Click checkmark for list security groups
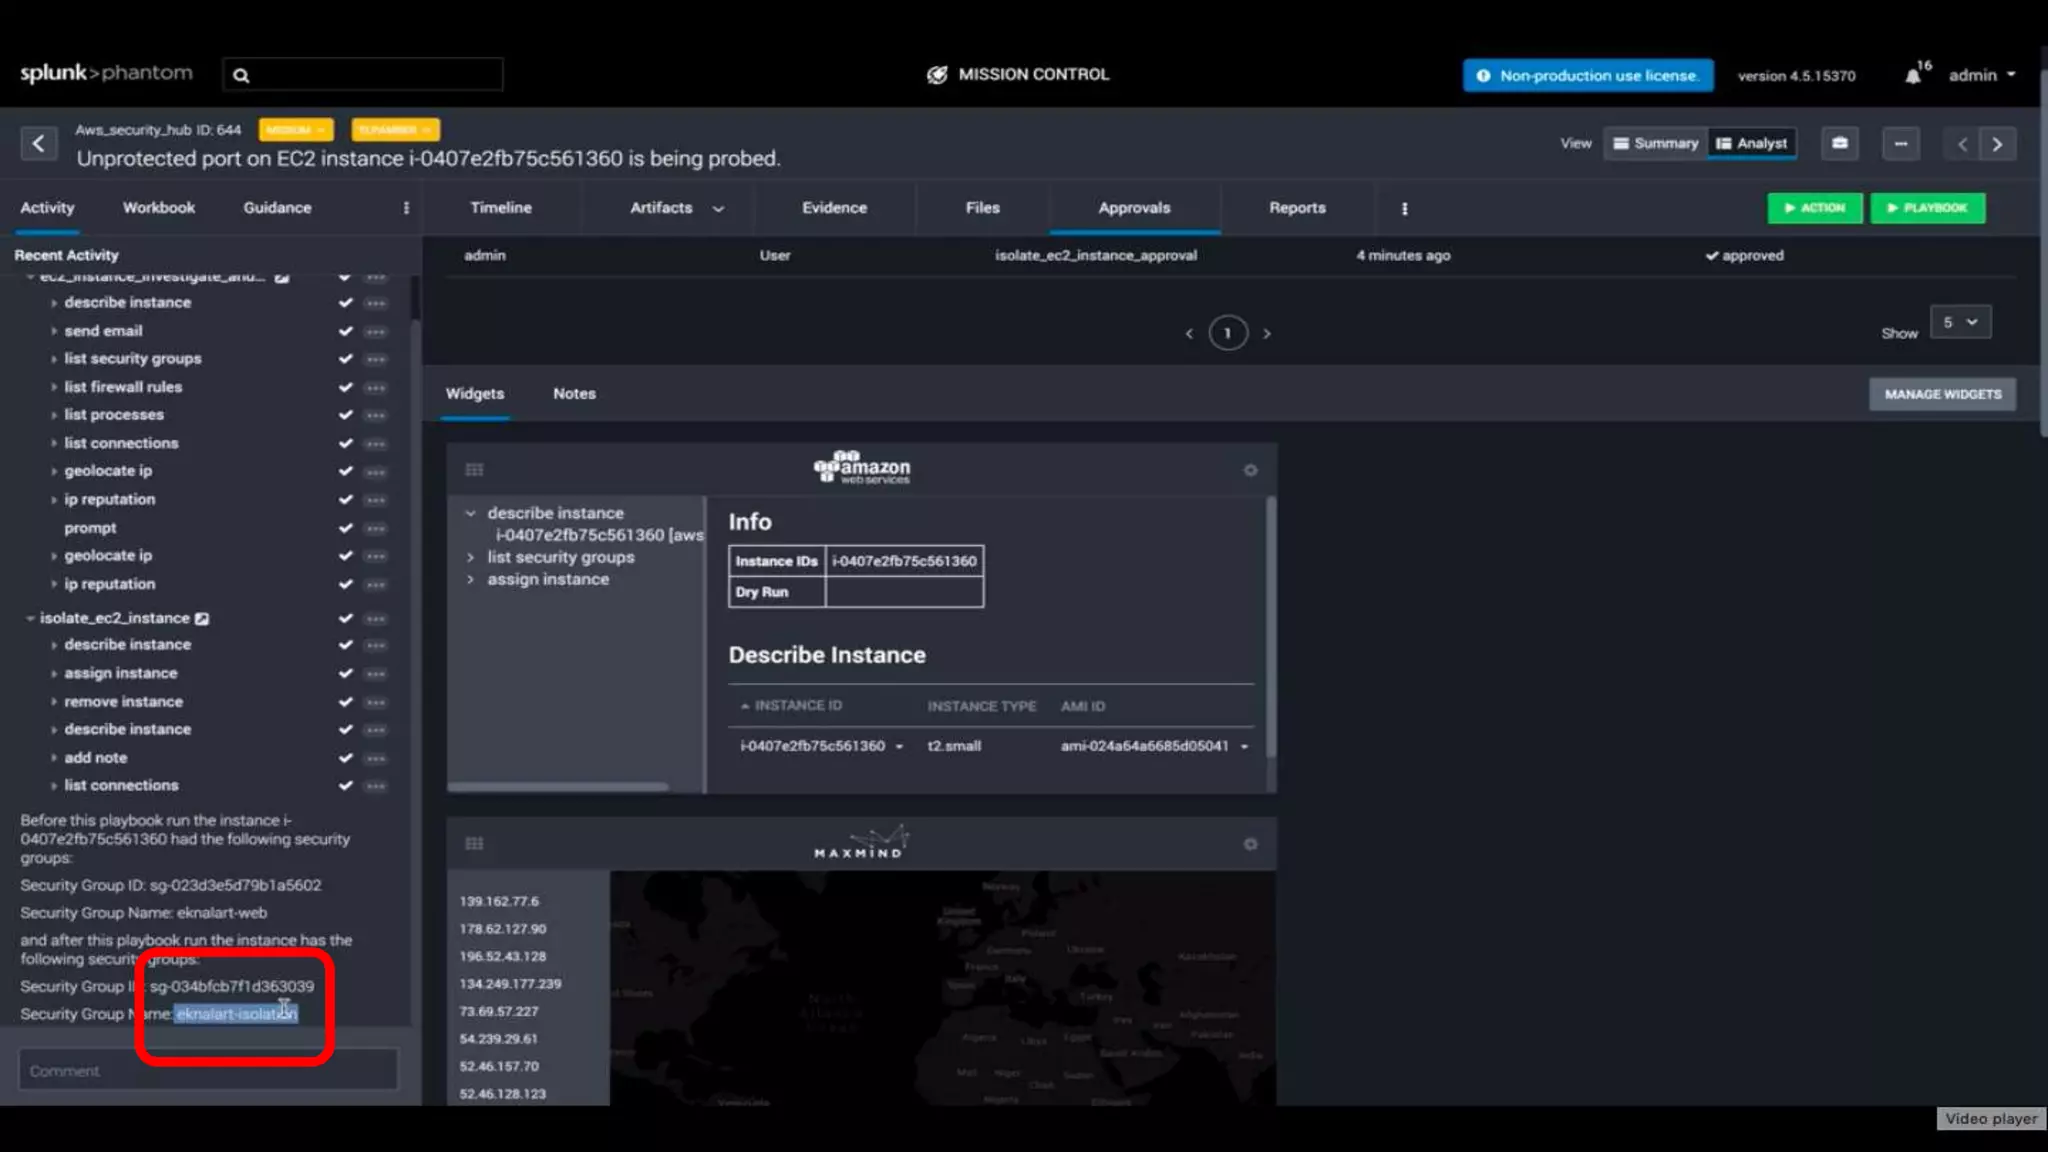Image resolution: width=2048 pixels, height=1152 pixels. (345, 359)
